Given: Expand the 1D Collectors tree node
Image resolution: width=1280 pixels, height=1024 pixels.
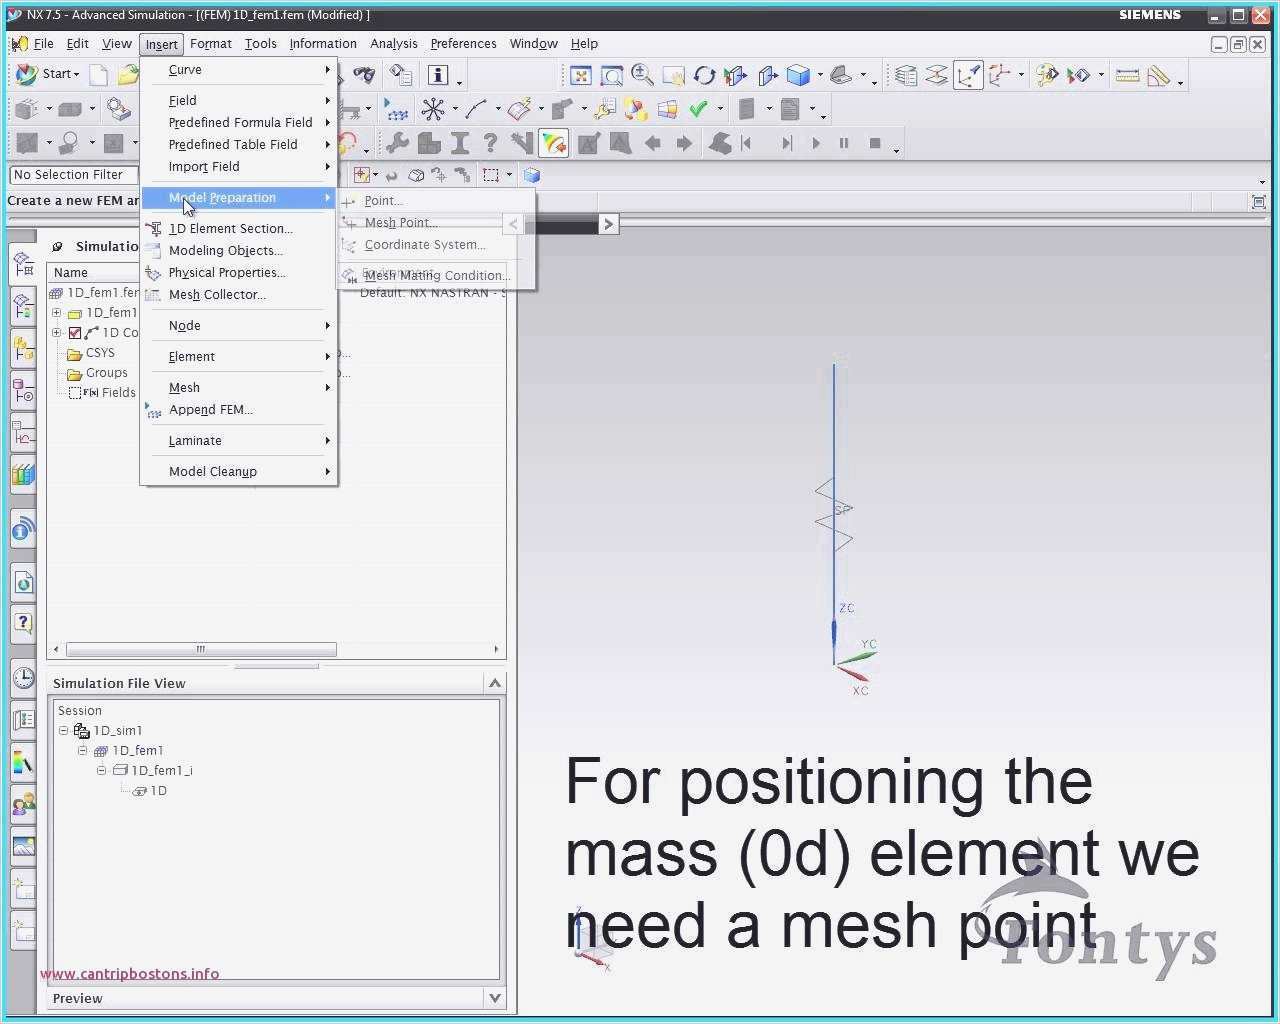Looking at the screenshot, I should pyautogui.click(x=57, y=333).
